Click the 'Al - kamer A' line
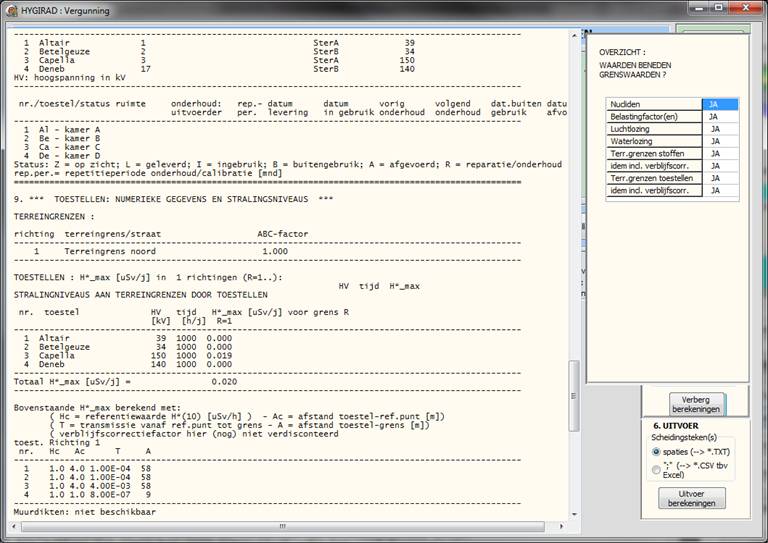 [61, 130]
